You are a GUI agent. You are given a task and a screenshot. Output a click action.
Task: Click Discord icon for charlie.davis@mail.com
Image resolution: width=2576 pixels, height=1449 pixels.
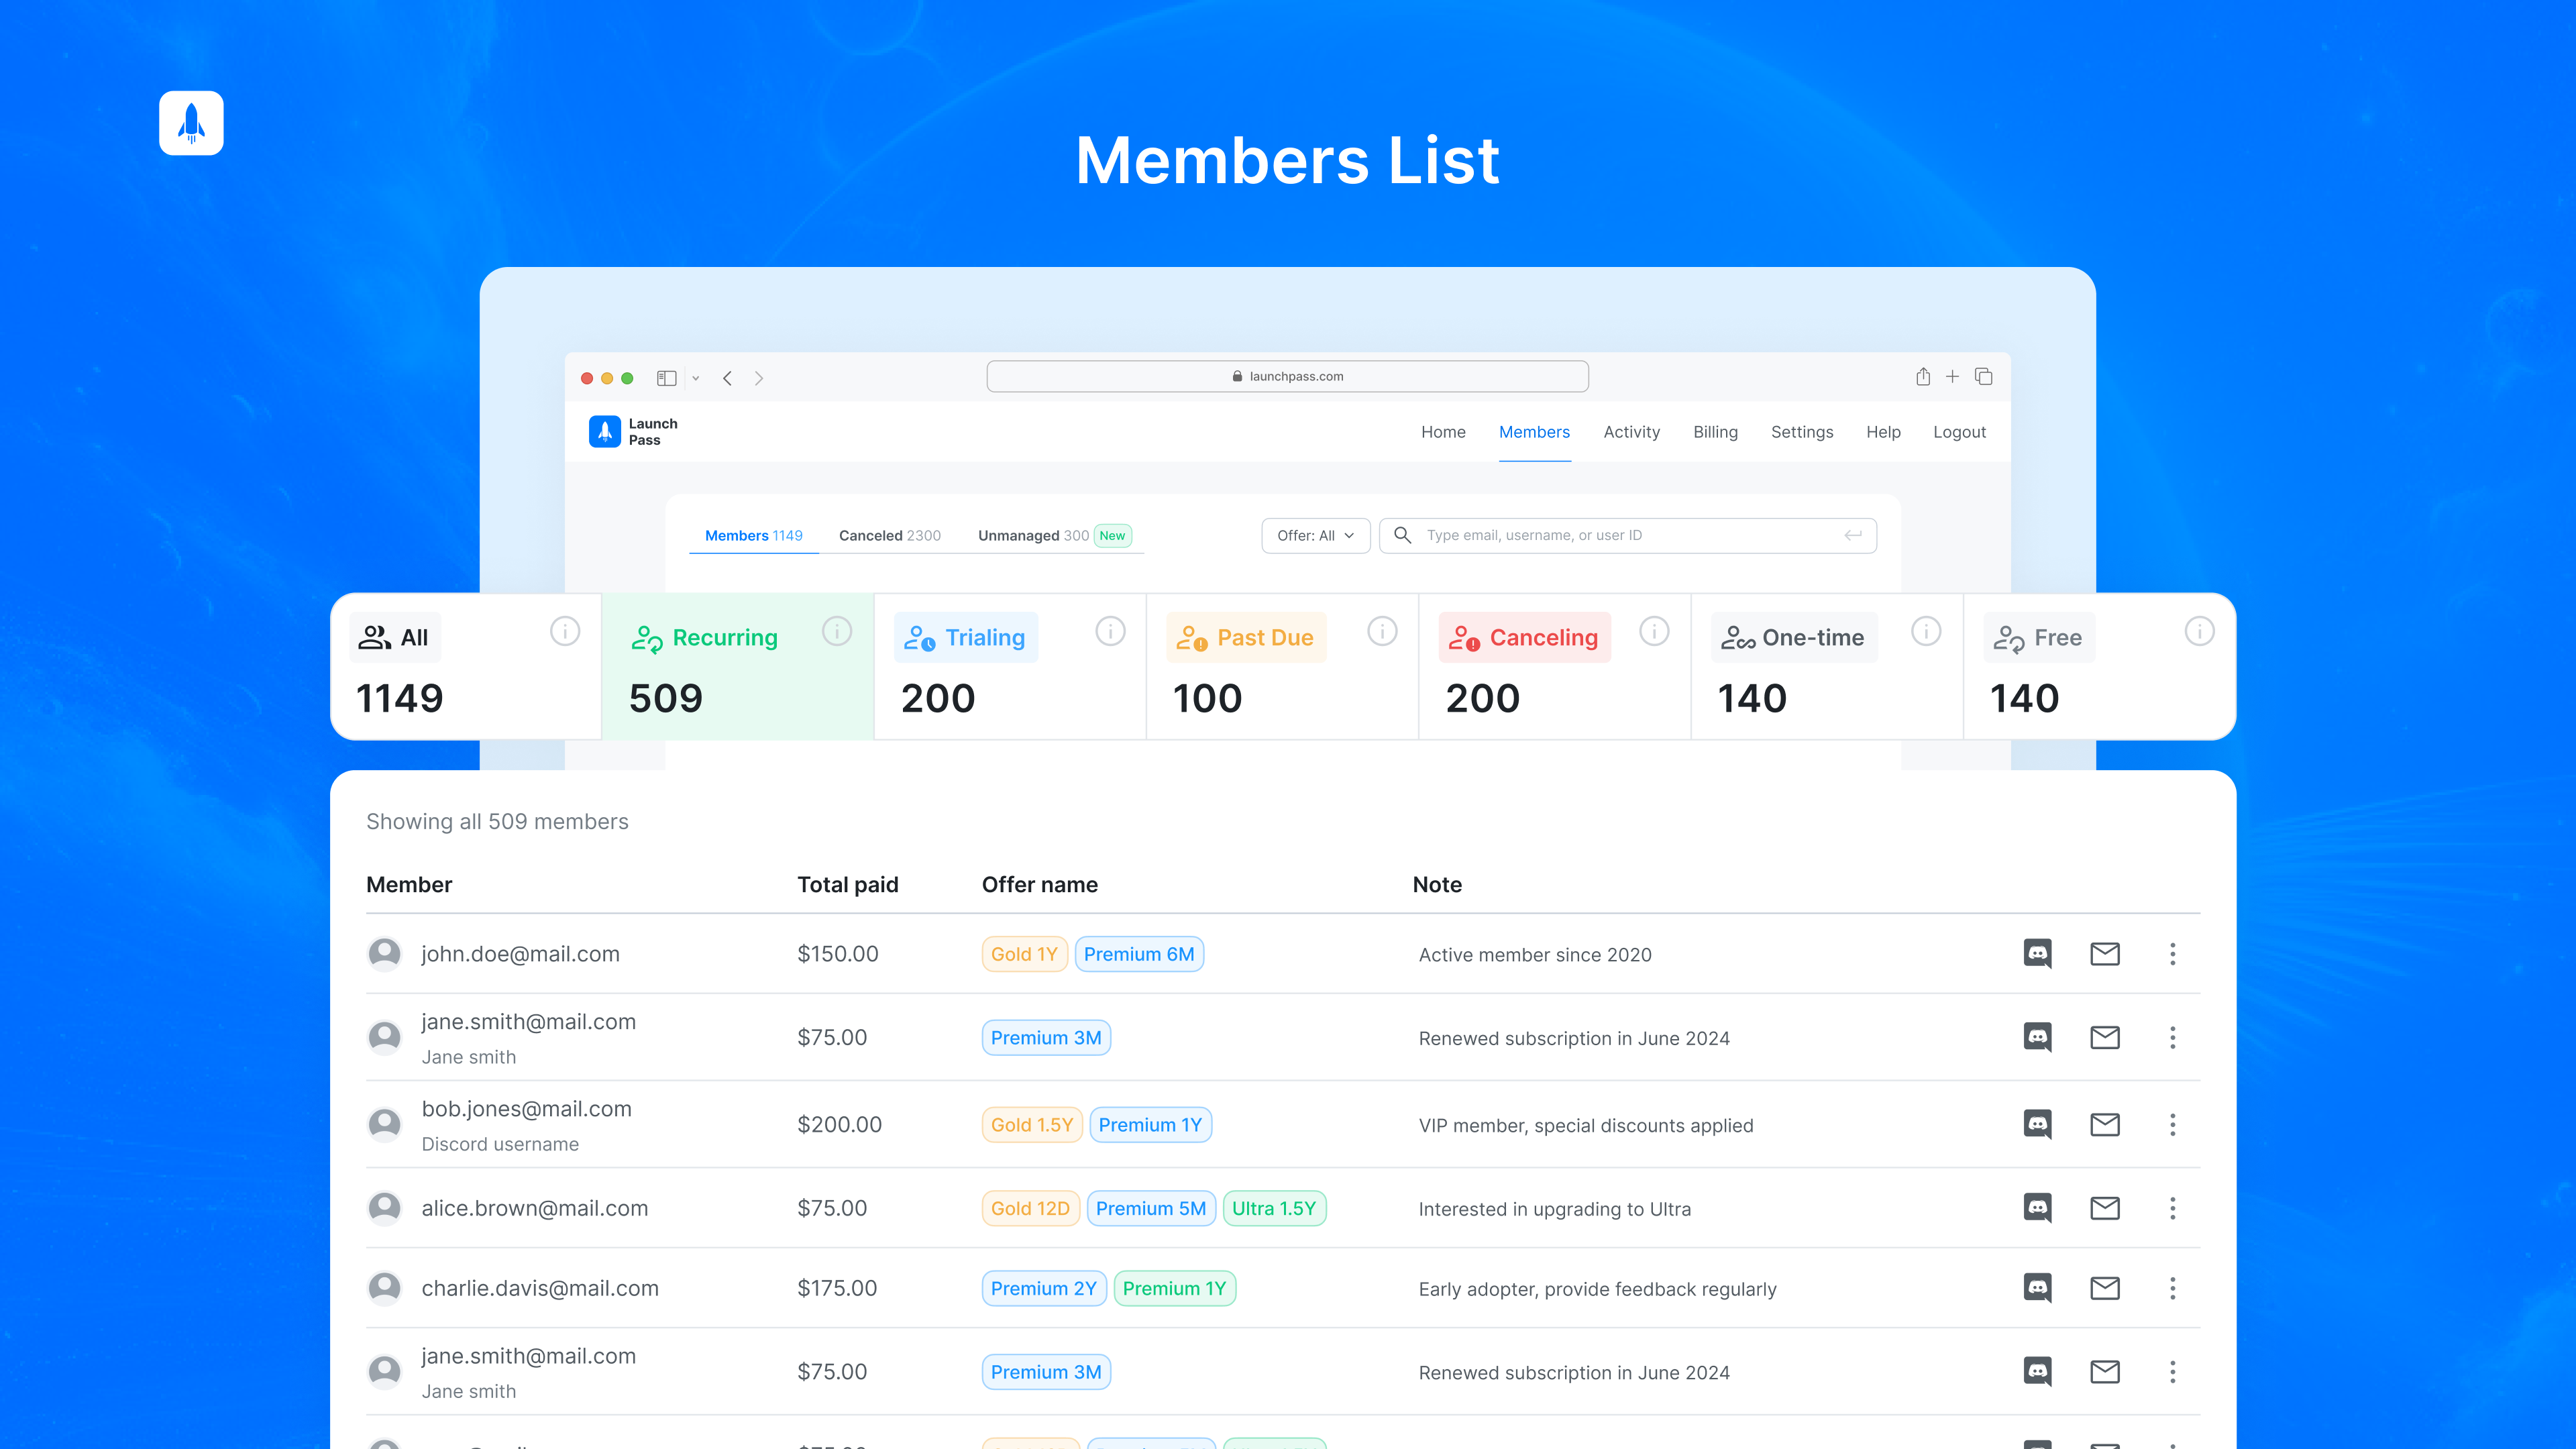click(x=2037, y=1288)
